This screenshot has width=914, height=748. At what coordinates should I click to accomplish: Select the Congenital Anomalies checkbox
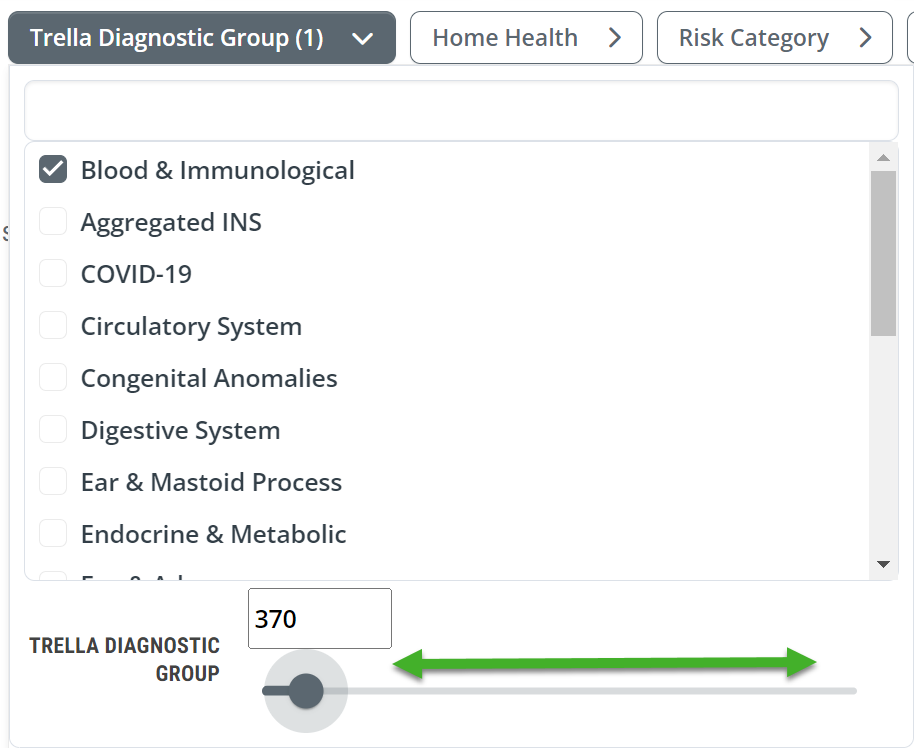point(53,377)
